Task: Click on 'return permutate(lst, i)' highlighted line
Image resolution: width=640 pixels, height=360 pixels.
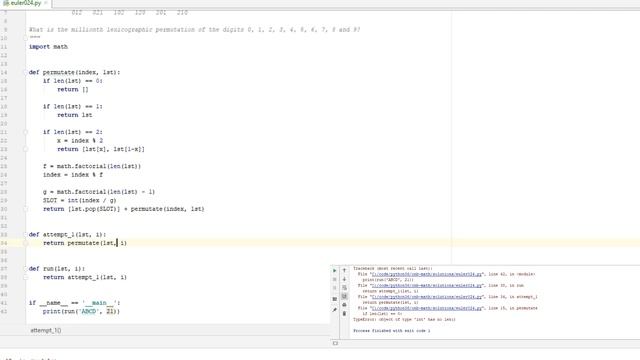Action: click(85, 243)
